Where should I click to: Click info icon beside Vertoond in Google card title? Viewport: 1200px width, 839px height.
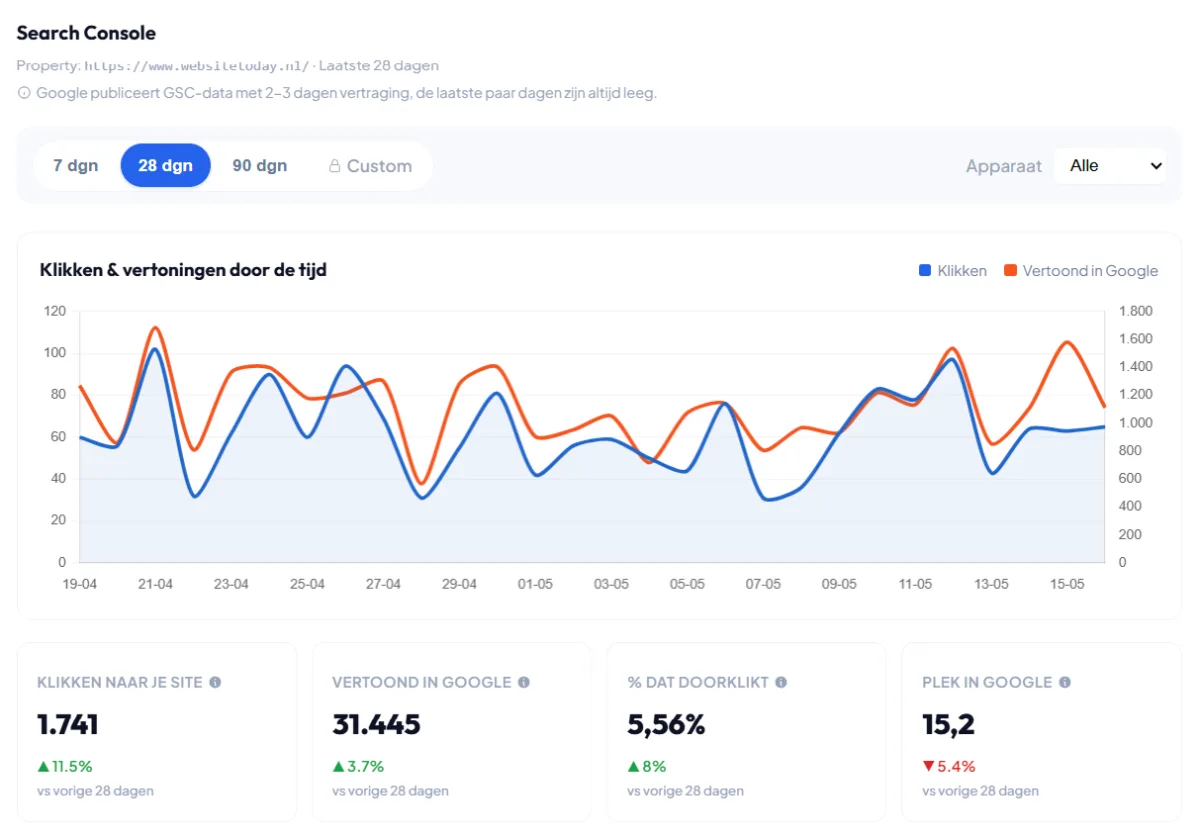tap(524, 682)
